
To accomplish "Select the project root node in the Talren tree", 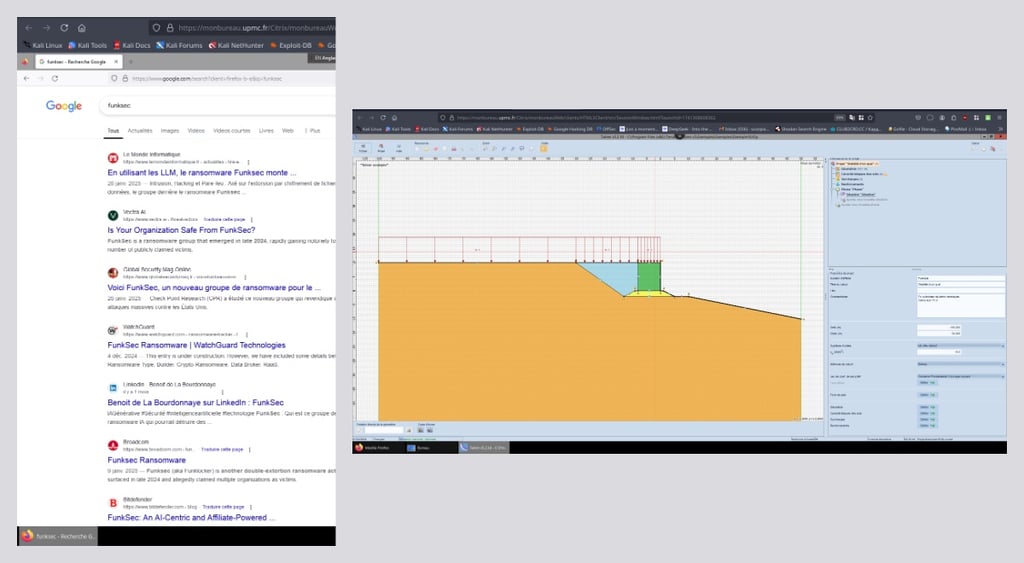I will [855, 163].
